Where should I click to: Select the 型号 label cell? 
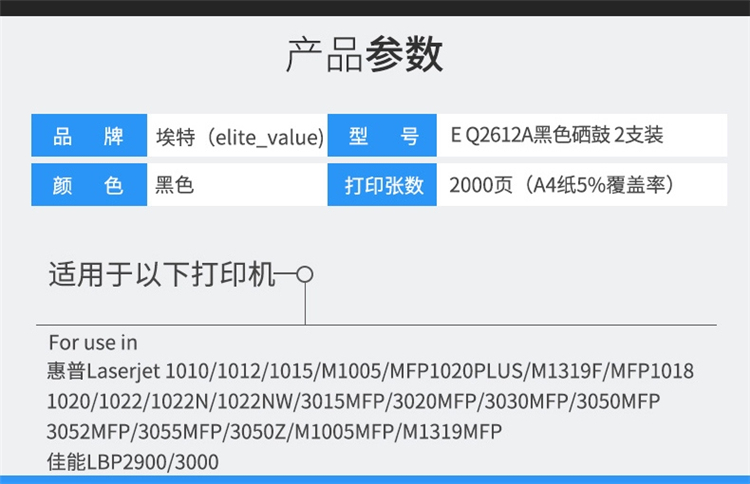click(x=382, y=135)
